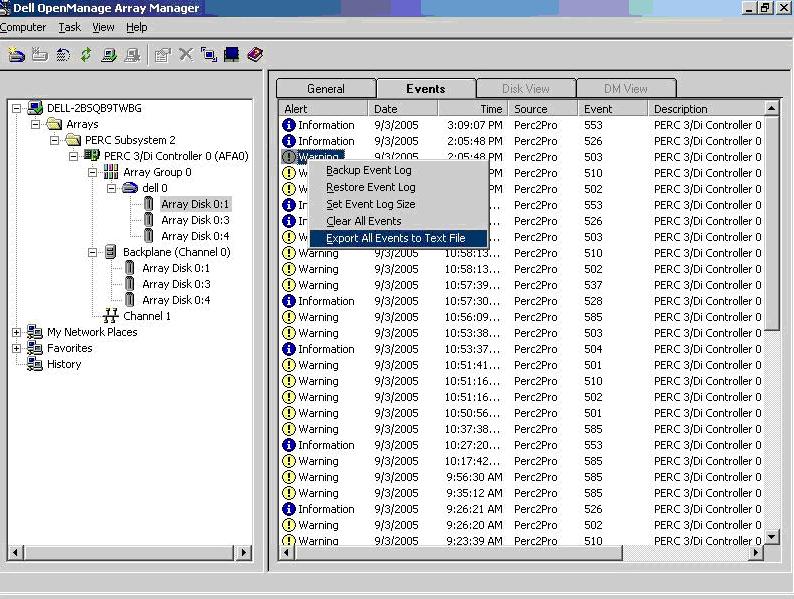794x599 pixels.
Task: Click the History icon in tree
Action: point(35,364)
